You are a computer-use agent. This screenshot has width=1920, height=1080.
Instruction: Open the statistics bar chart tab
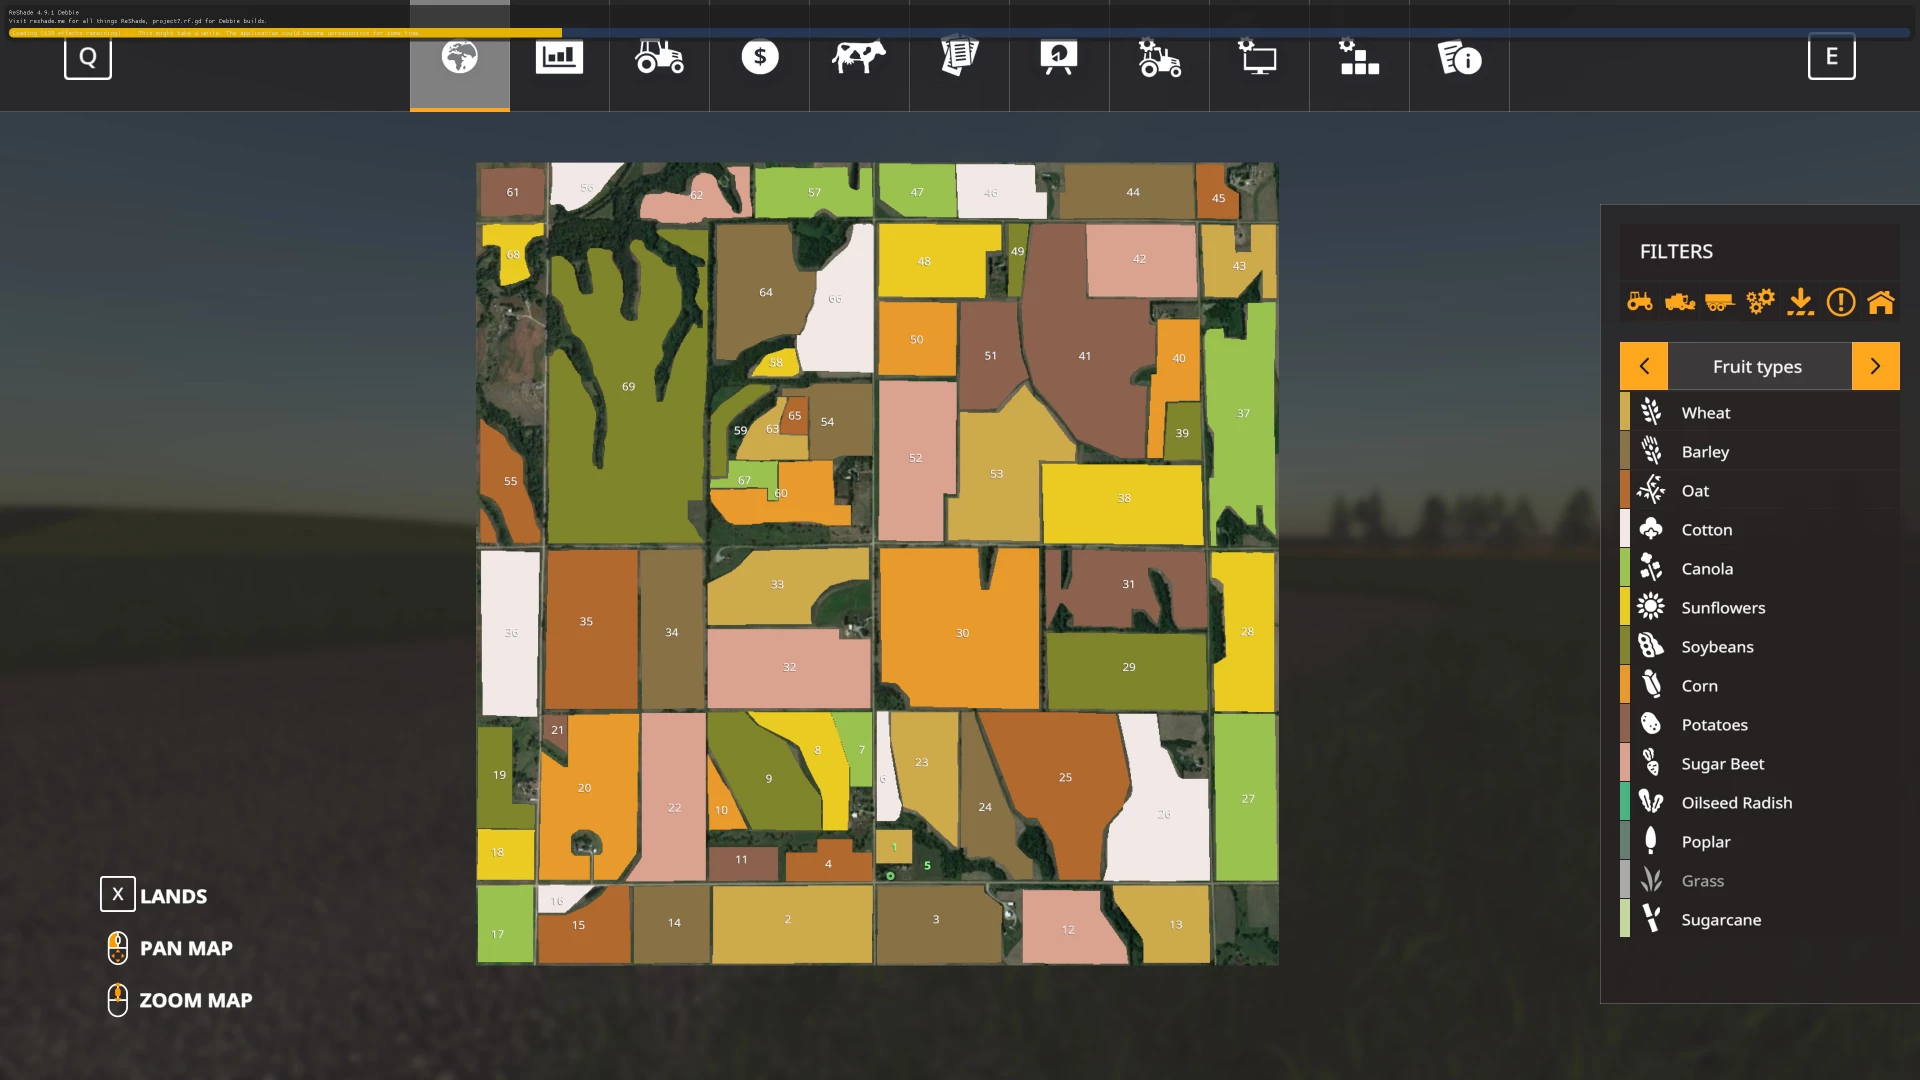pos(559,58)
